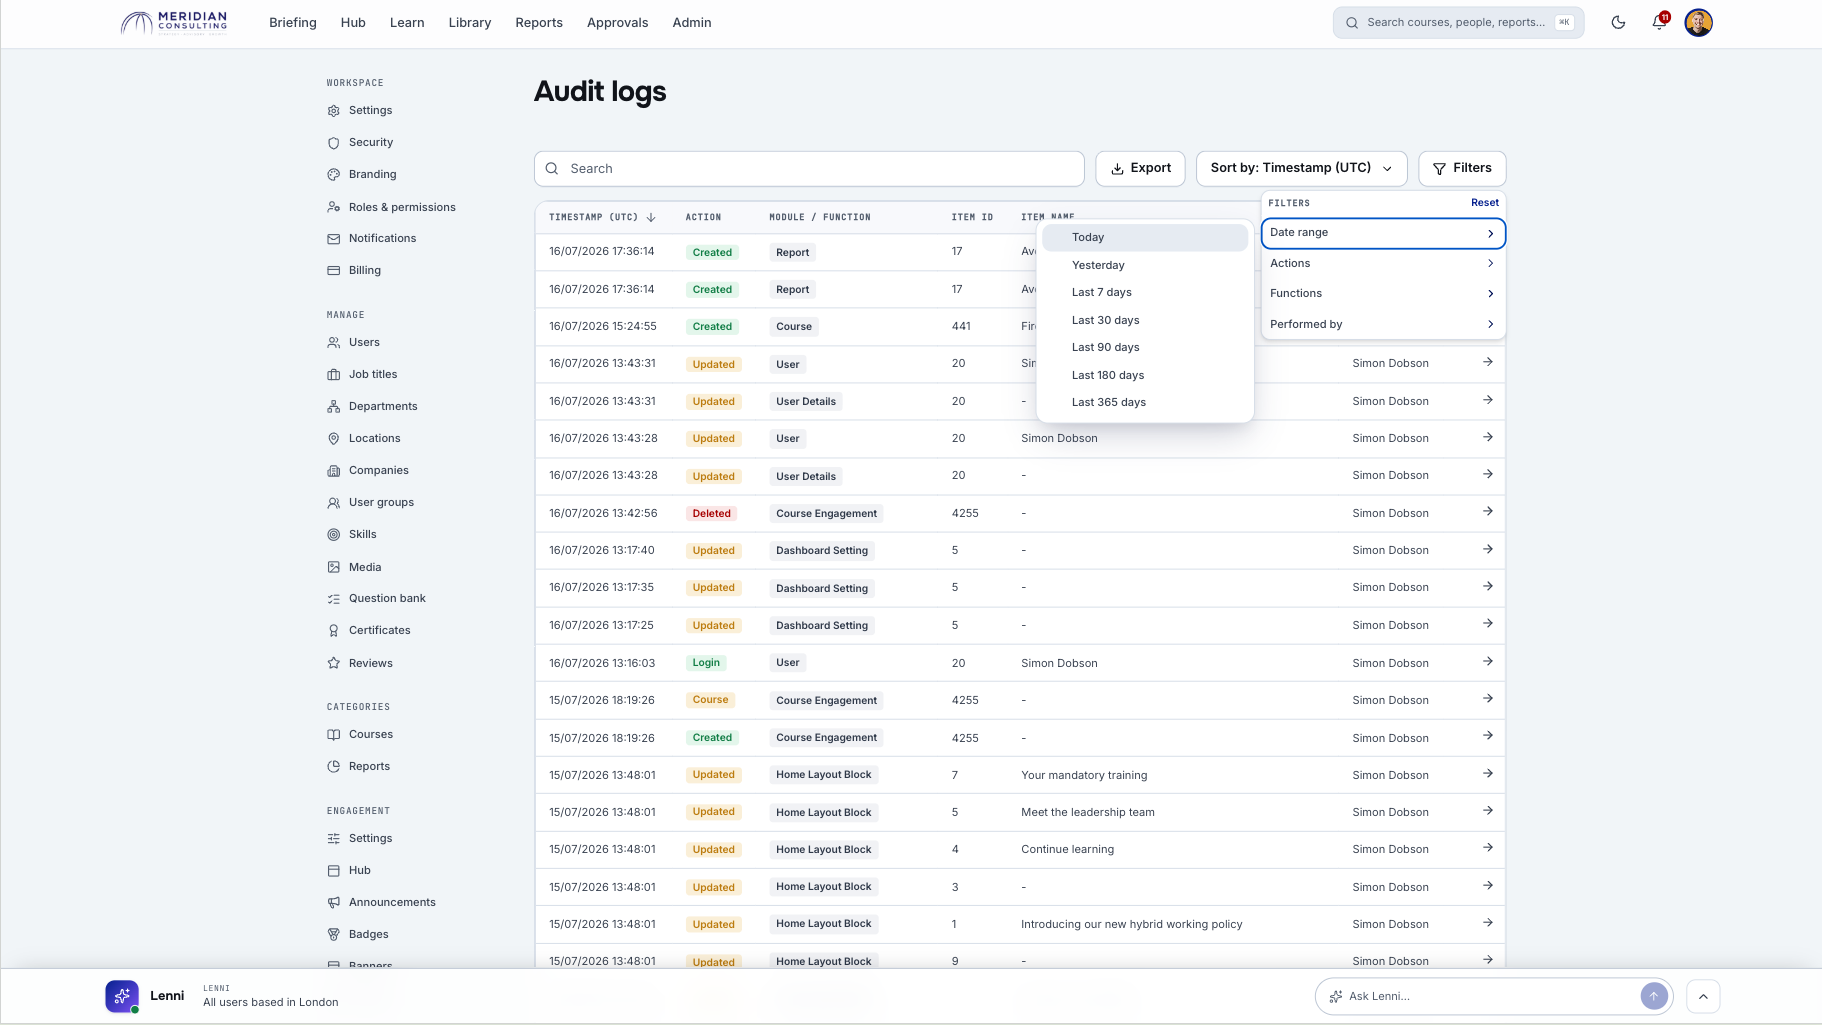Expand Performed by filter

pyautogui.click(x=1383, y=324)
